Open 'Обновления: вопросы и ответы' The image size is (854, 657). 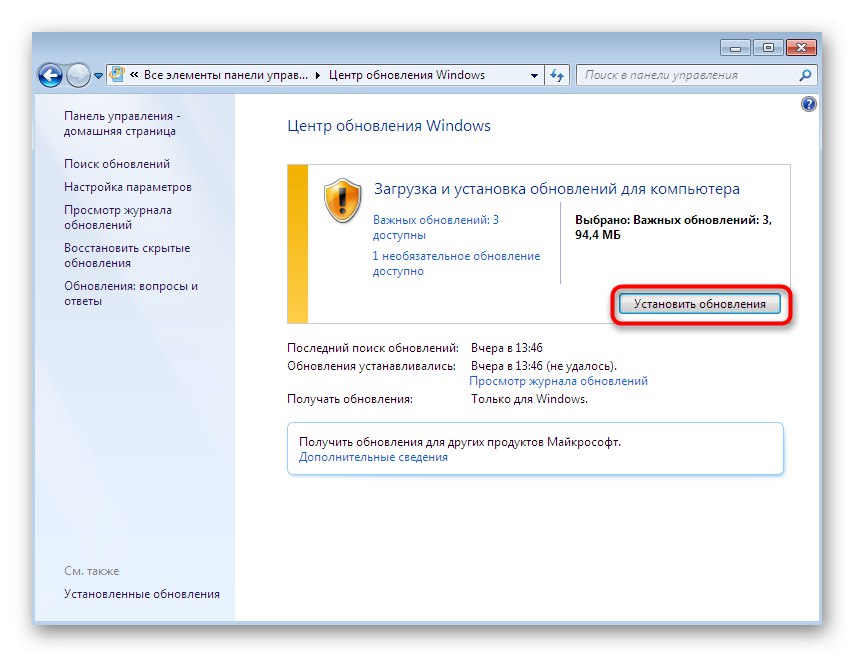(131, 293)
